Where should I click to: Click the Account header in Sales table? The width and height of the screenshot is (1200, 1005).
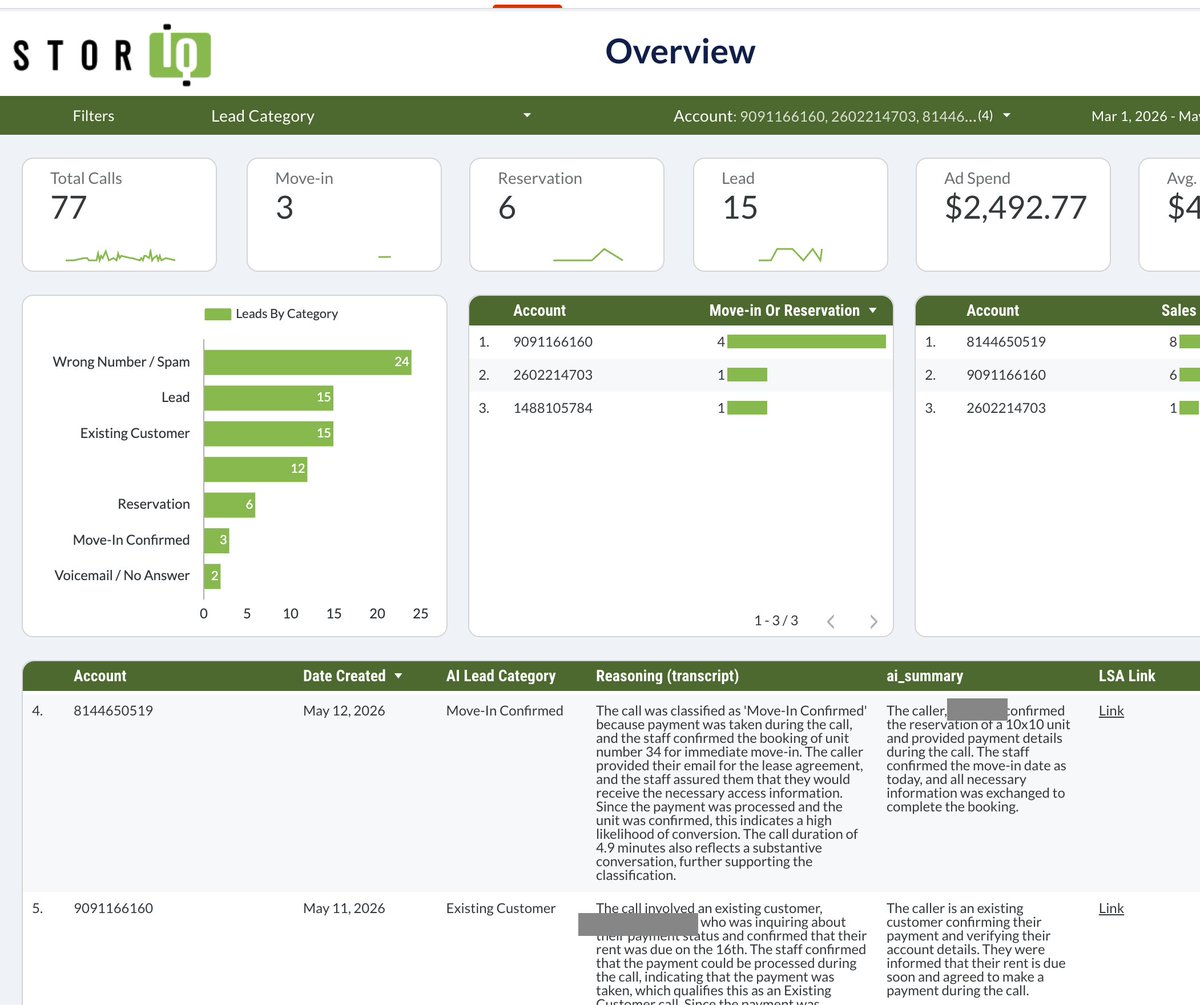[x=992, y=311]
